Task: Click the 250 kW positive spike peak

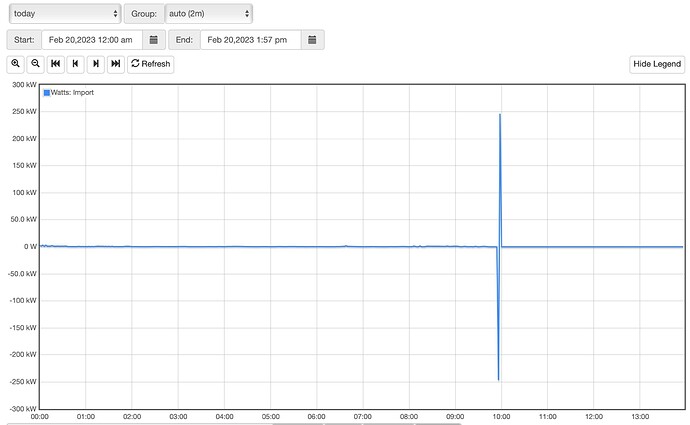Action: point(500,114)
